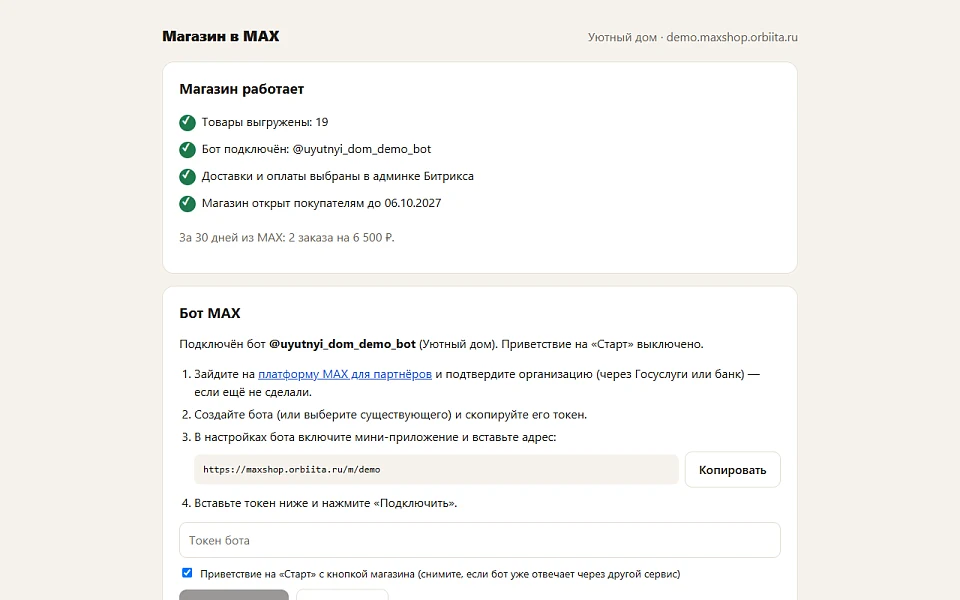Viewport: 960px width, 600px height.
Task: Uncheck the "Приветствие на «Старт»" checkbox
Action: 187,573
